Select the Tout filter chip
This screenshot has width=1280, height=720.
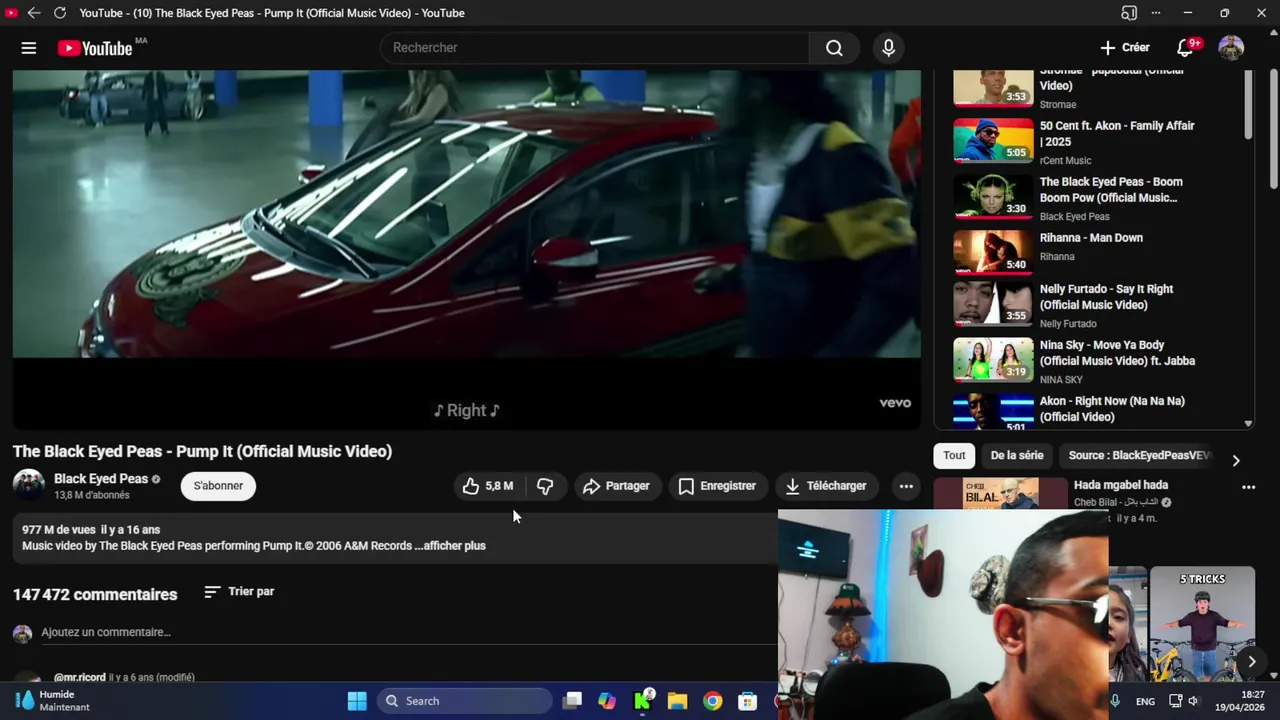(954, 455)
